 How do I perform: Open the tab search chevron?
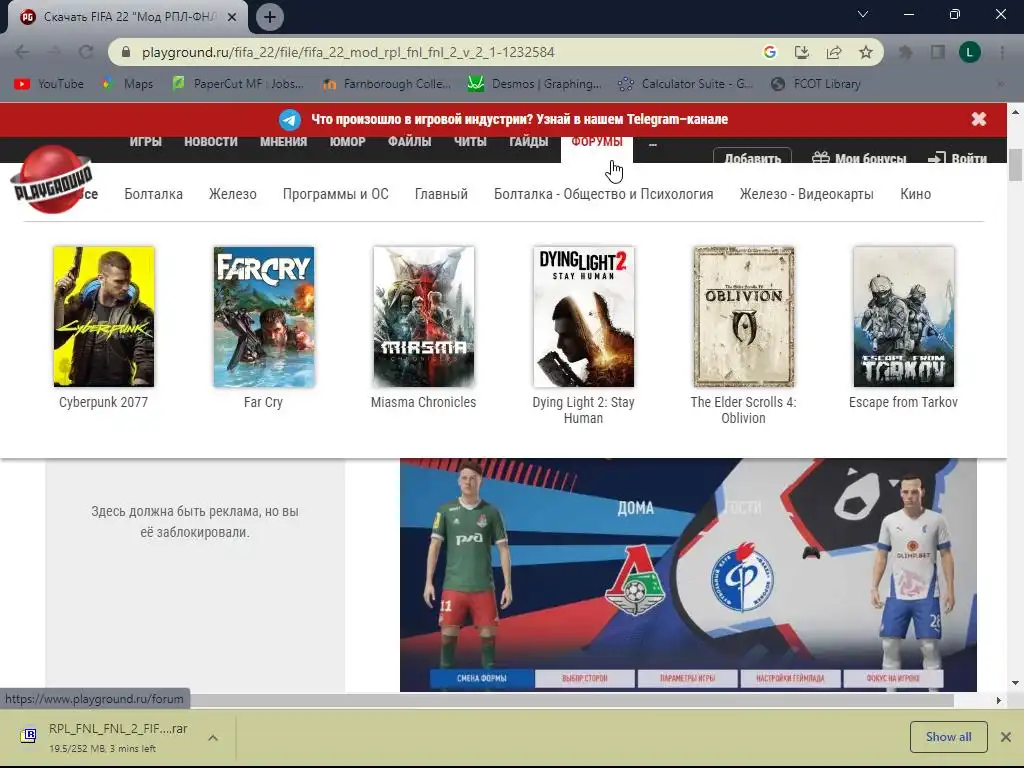(x=863, y=14)
